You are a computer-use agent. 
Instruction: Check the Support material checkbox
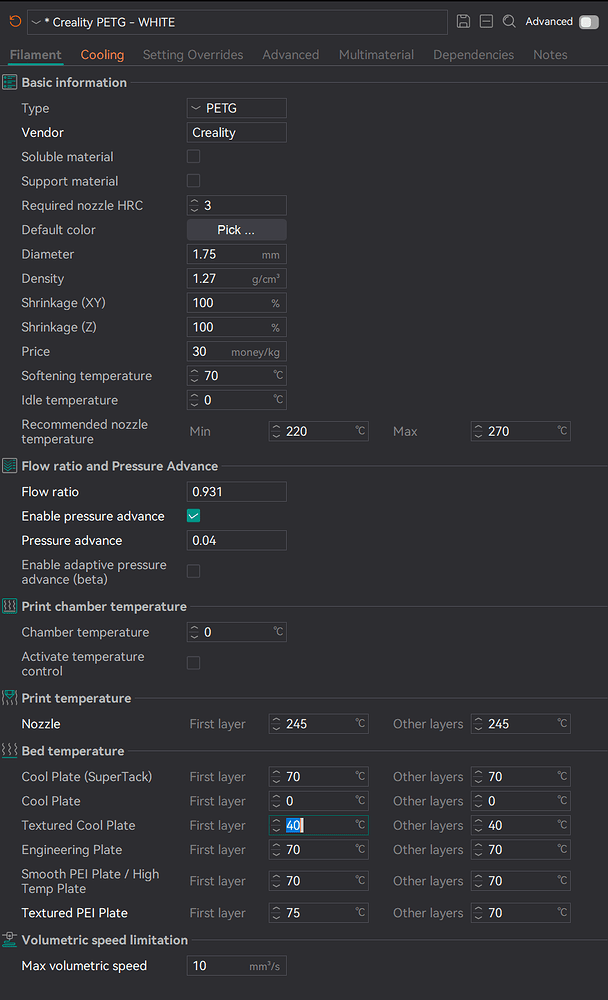193,180
